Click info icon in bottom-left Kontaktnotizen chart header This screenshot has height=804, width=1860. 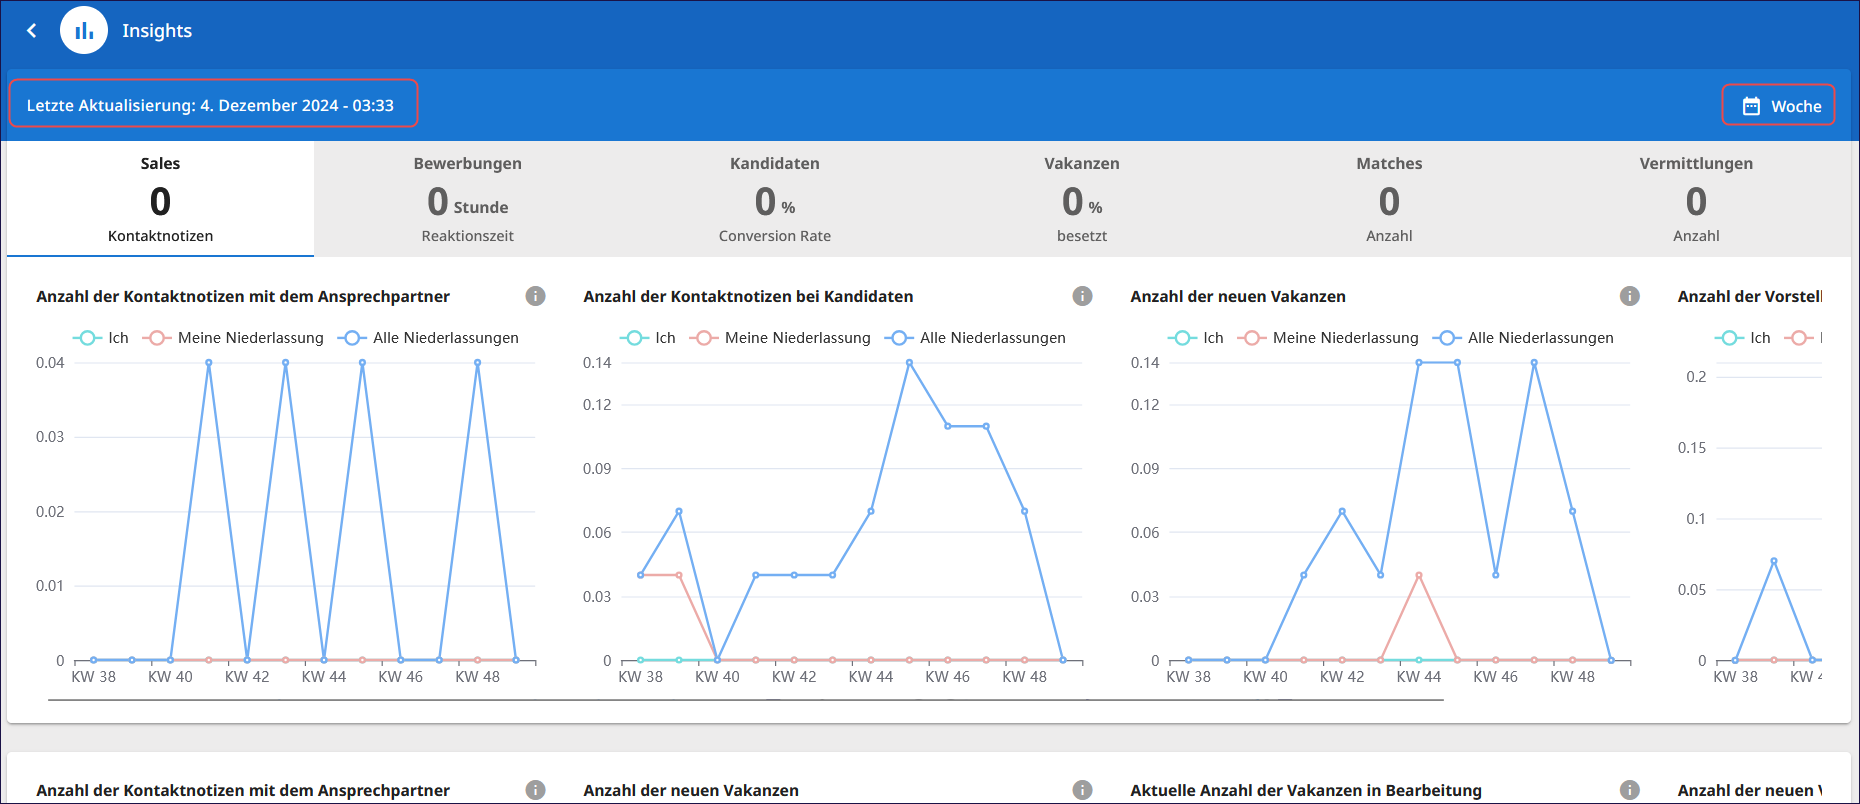click(535, 790)
